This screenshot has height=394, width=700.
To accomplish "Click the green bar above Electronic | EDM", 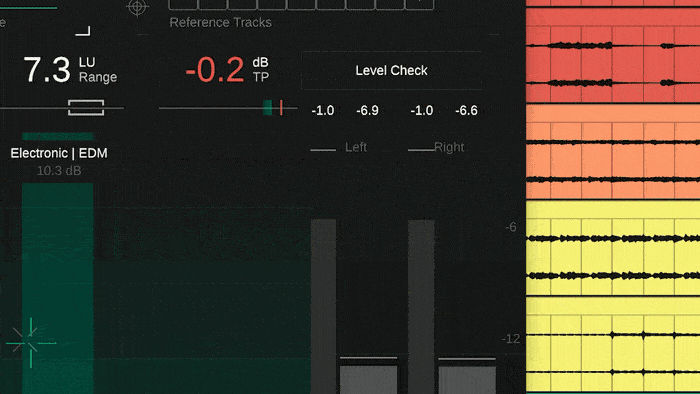I will coord(58,136).
